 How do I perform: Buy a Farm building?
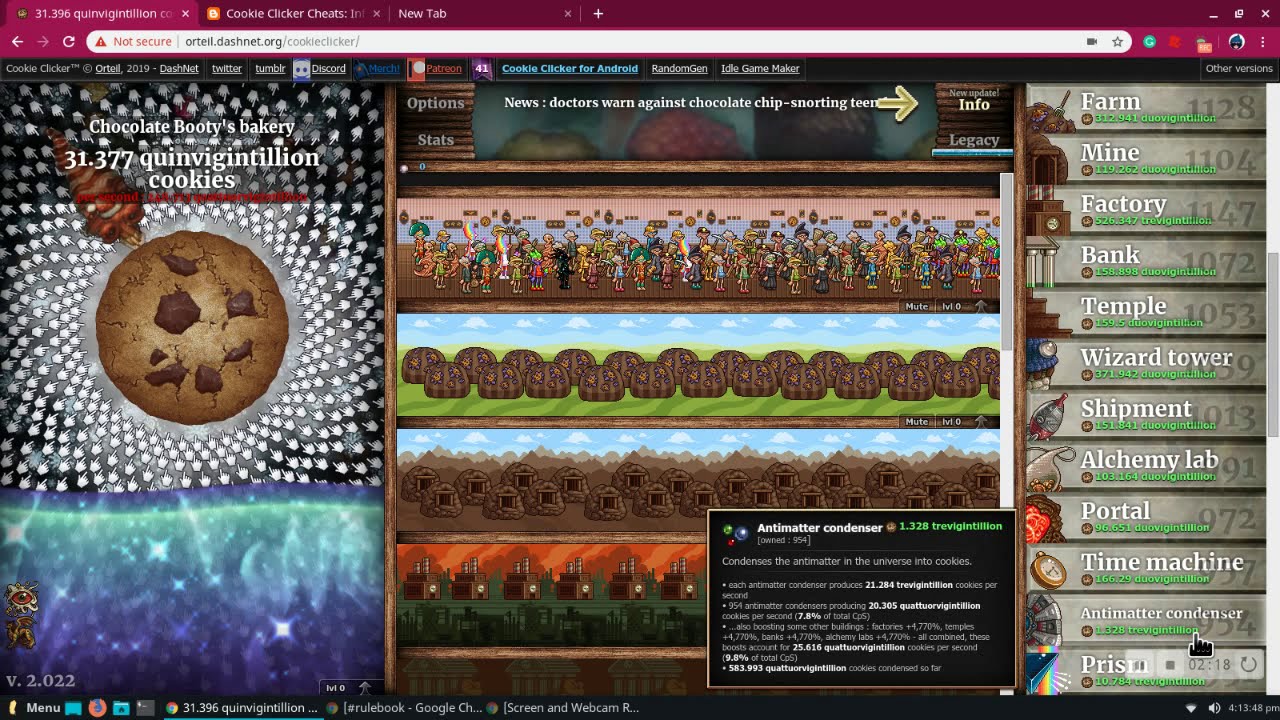(1146, 108)
